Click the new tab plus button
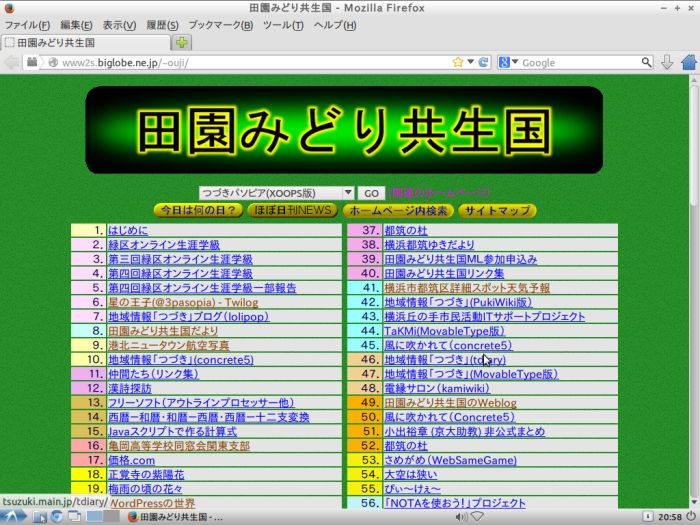 click(x=181, y=43)
